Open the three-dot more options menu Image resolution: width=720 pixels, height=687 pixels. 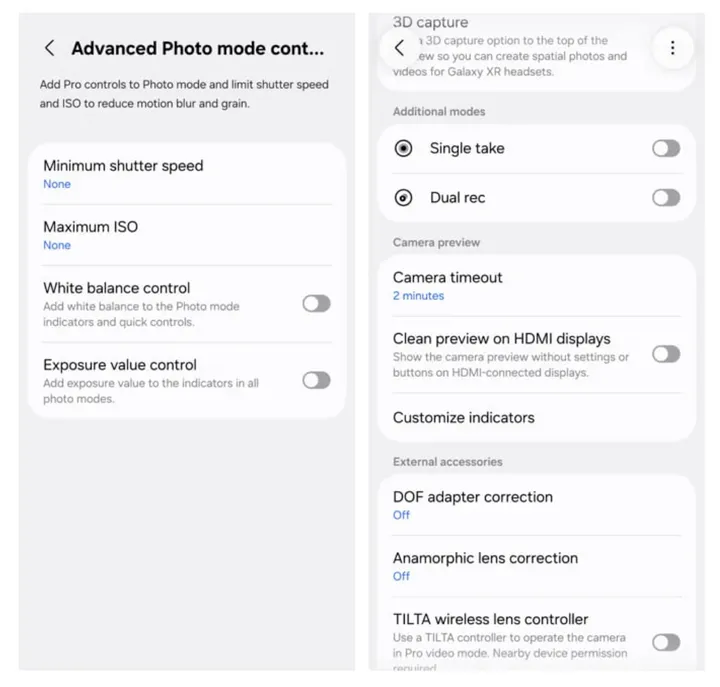(x=672, y=47)
